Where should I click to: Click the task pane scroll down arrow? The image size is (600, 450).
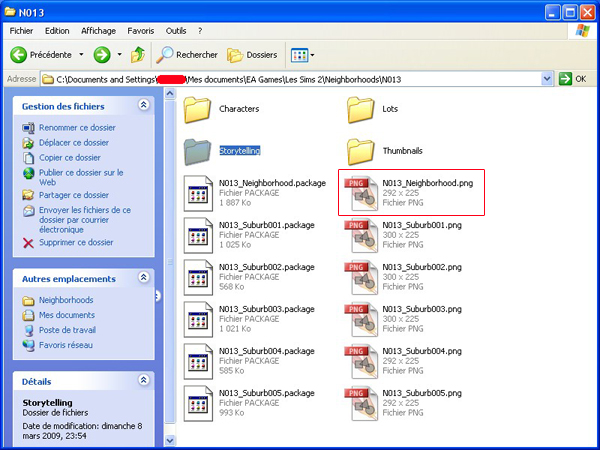coord(170,440)
